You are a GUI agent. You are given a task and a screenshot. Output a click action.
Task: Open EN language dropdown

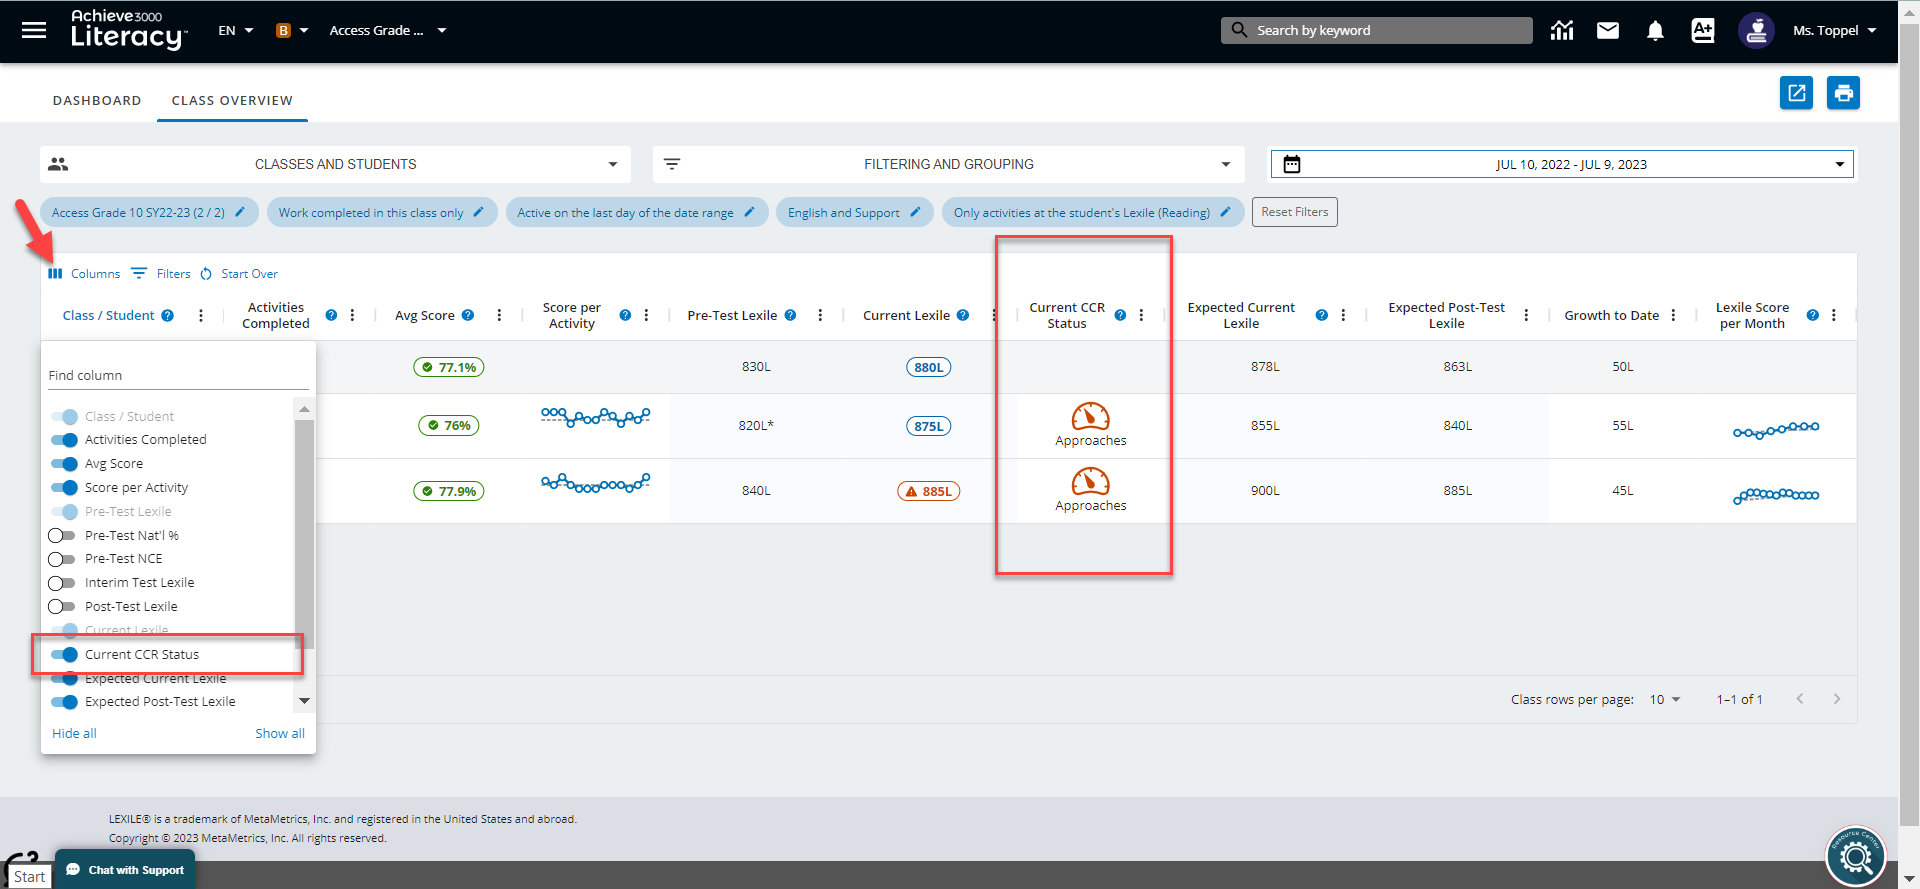(x=236, y=31)
